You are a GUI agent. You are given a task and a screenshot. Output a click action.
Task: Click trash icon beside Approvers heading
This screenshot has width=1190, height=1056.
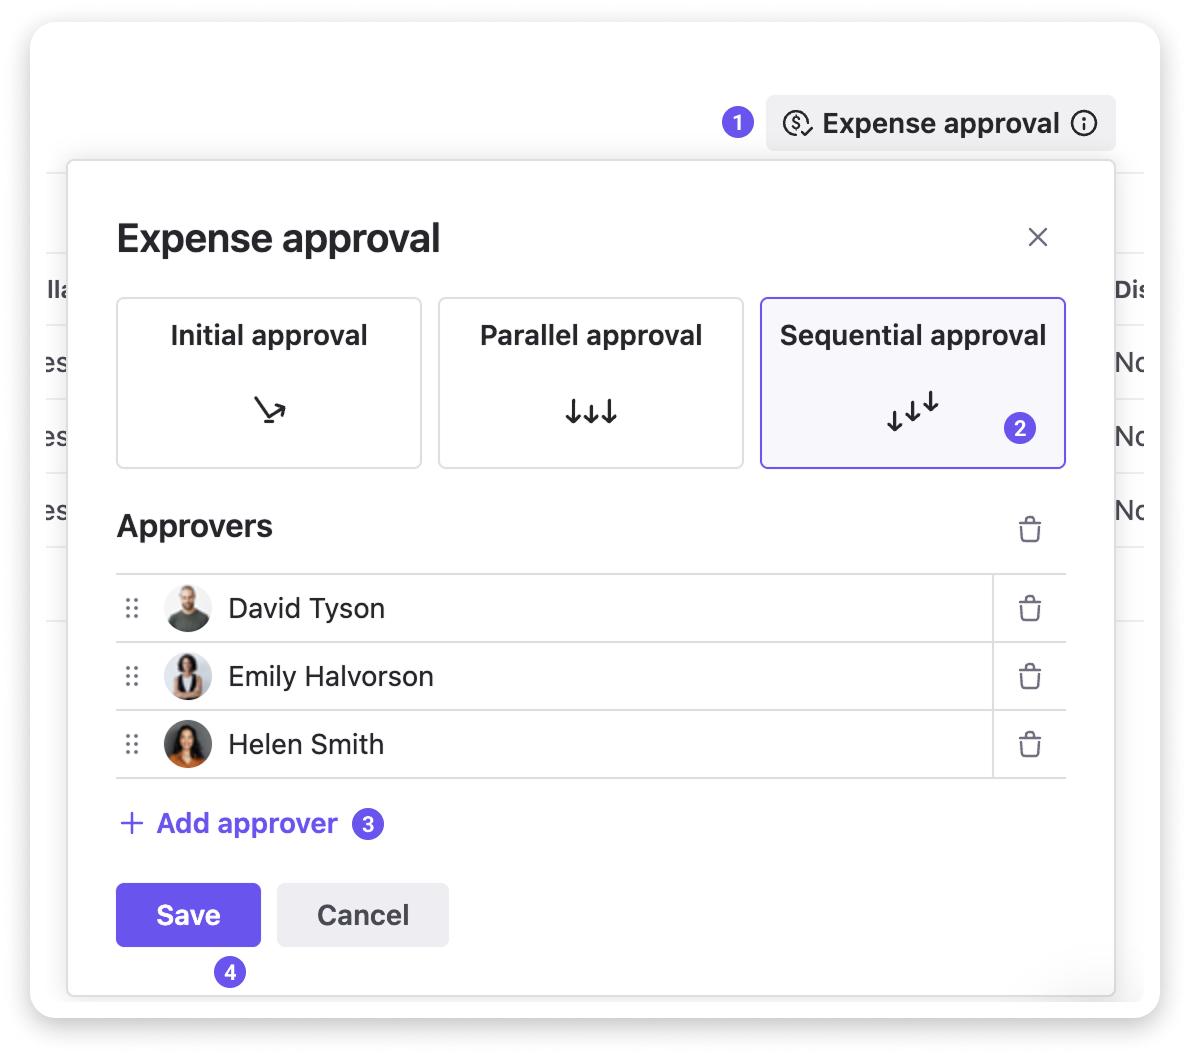coord(1029,529)
